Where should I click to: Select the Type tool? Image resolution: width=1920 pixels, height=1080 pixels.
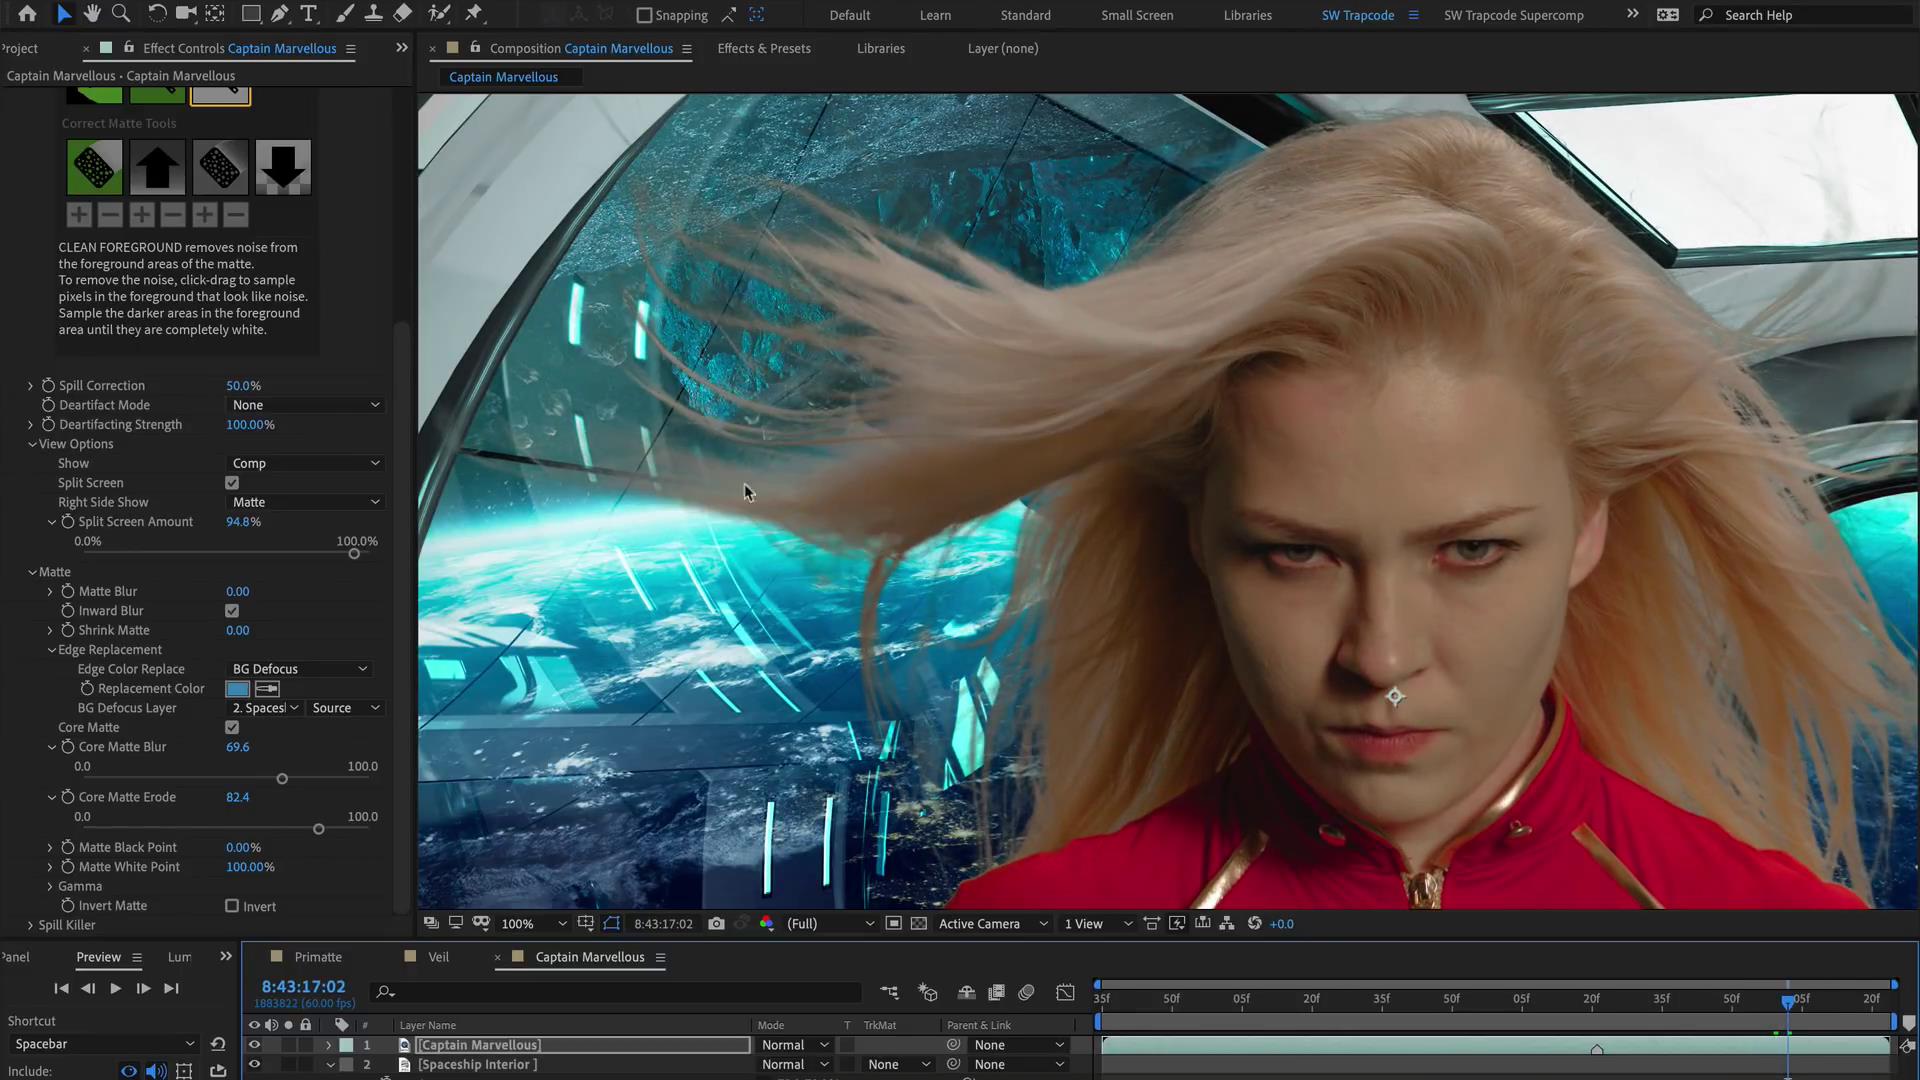tap(309, 14)
